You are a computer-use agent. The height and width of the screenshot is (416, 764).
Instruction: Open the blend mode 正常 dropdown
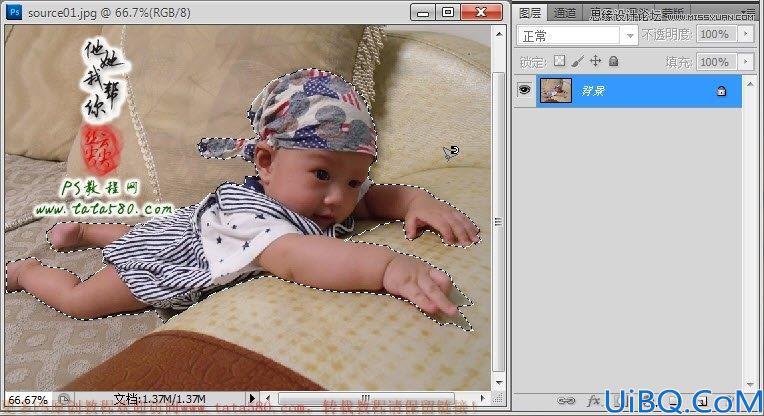pos(577,36)
